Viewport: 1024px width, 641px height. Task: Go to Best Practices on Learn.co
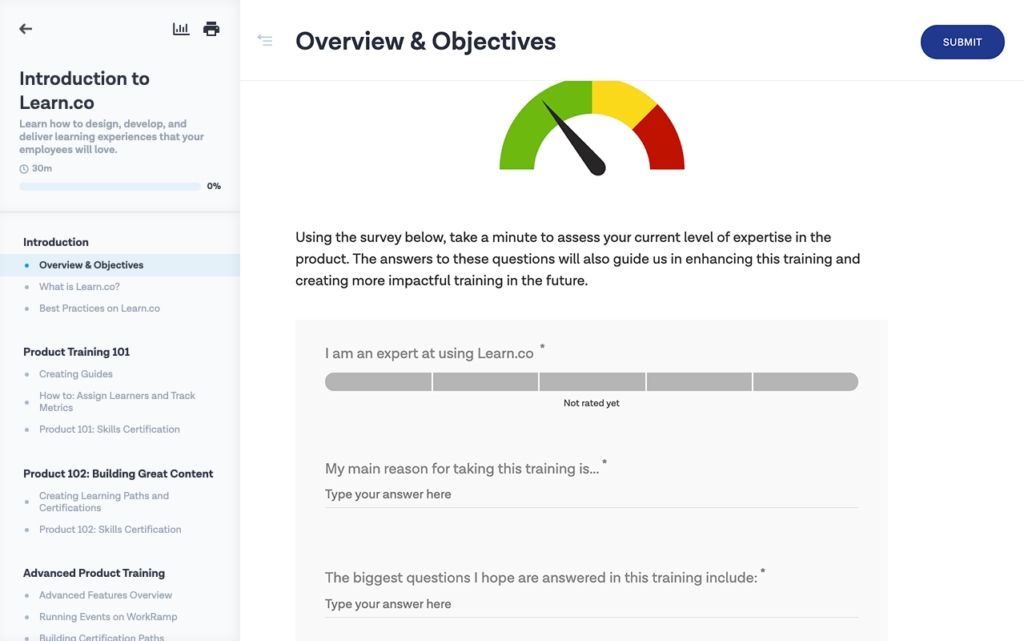pyautogui.click(x=99, y=308)
